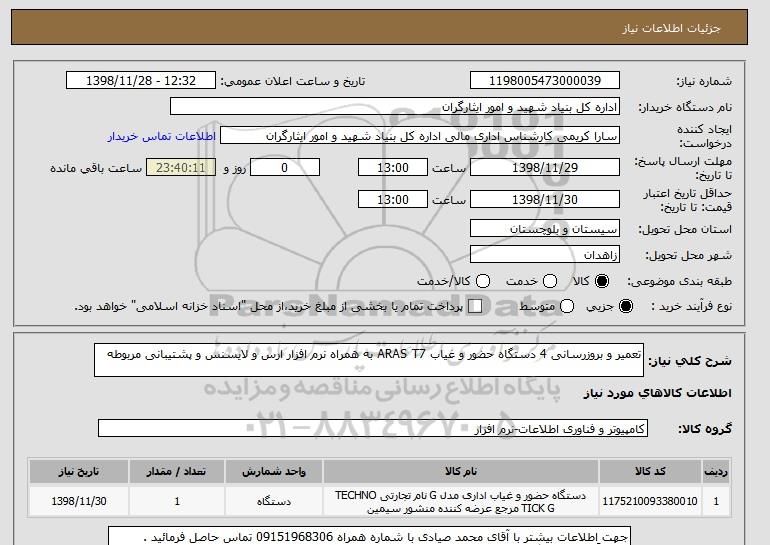Click the buyer organization name field
This screenshot has width=770, height=545.
[x=395, y=107]
